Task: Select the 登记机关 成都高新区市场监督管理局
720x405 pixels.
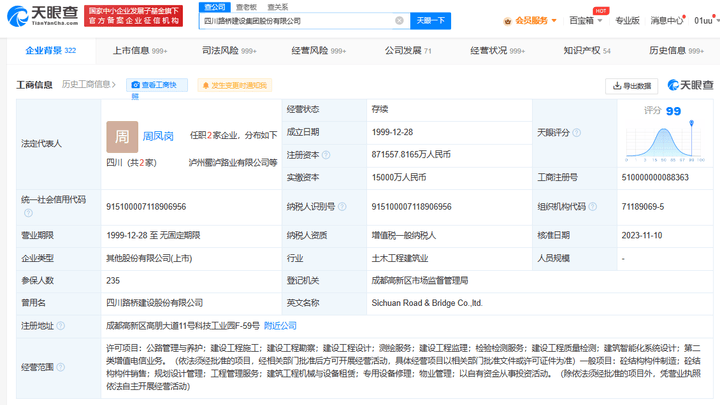Action: tap(420, 281)
